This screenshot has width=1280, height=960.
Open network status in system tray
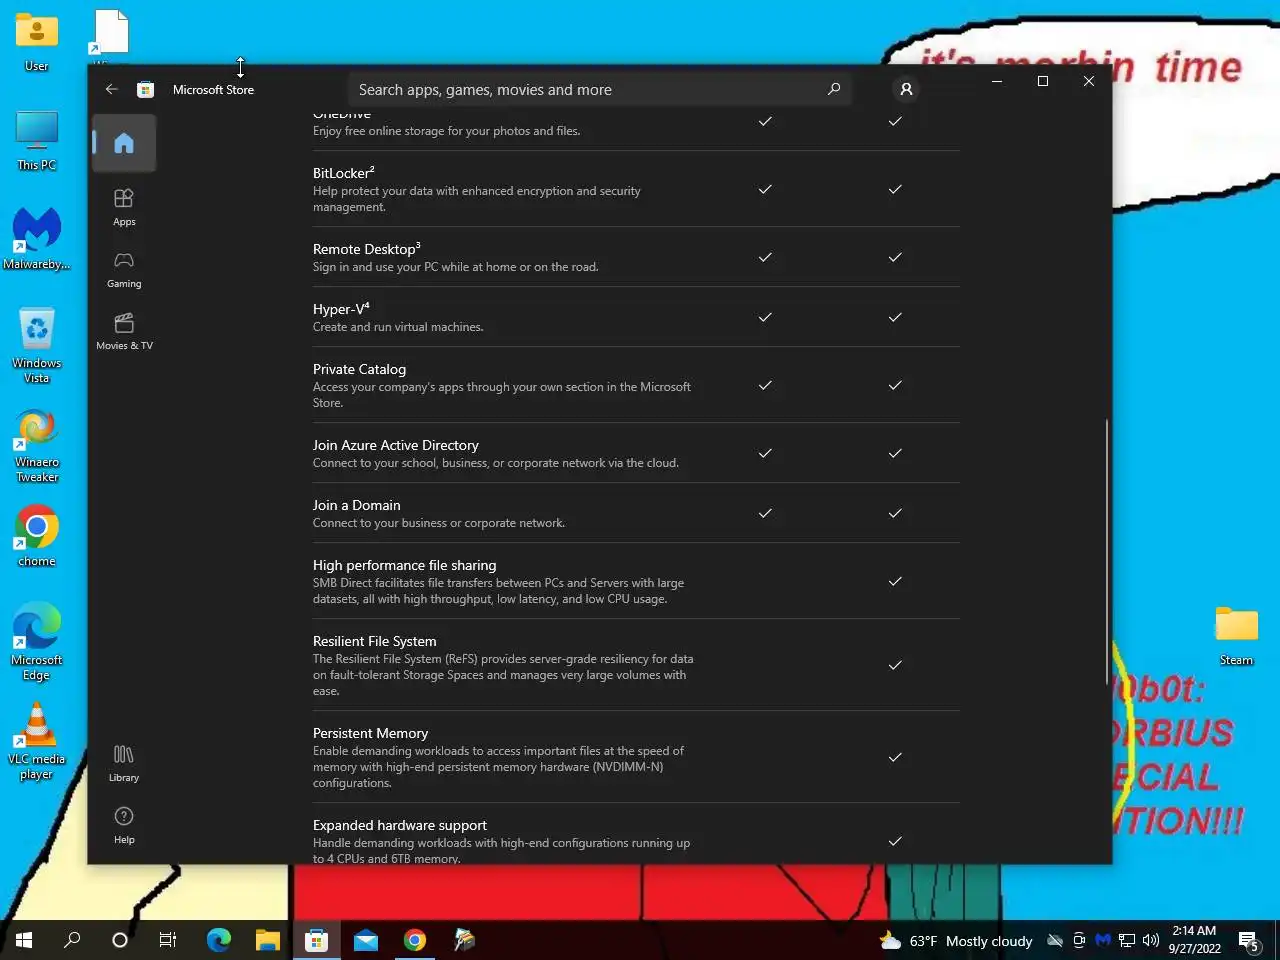1127,940
